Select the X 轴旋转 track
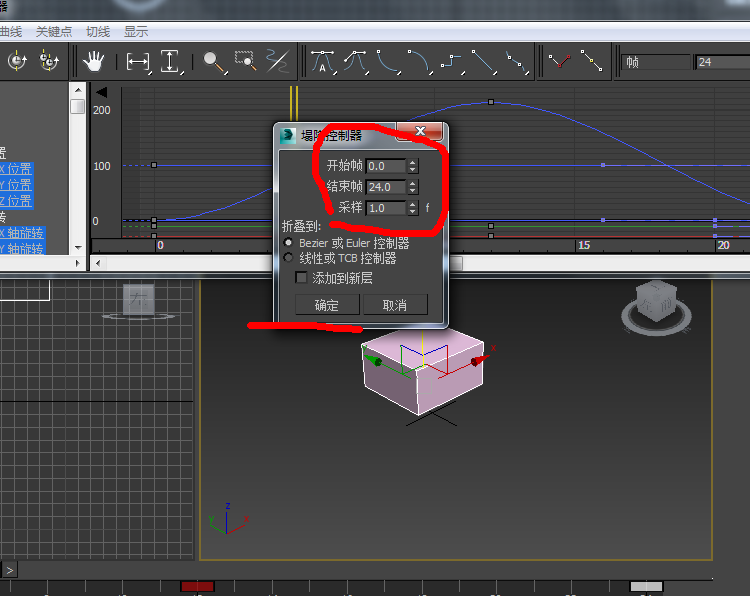Viewport: 750px width, 596px height. click(x=22, y=233)
